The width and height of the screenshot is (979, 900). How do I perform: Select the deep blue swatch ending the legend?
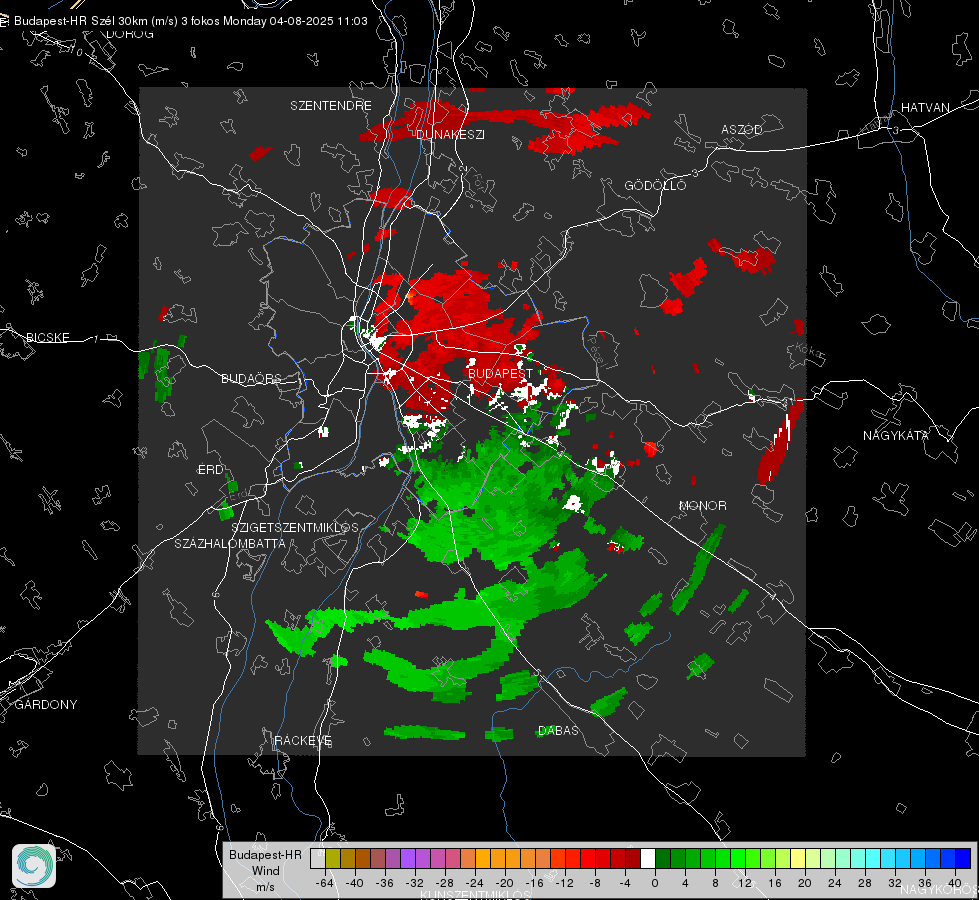(963, 858)
